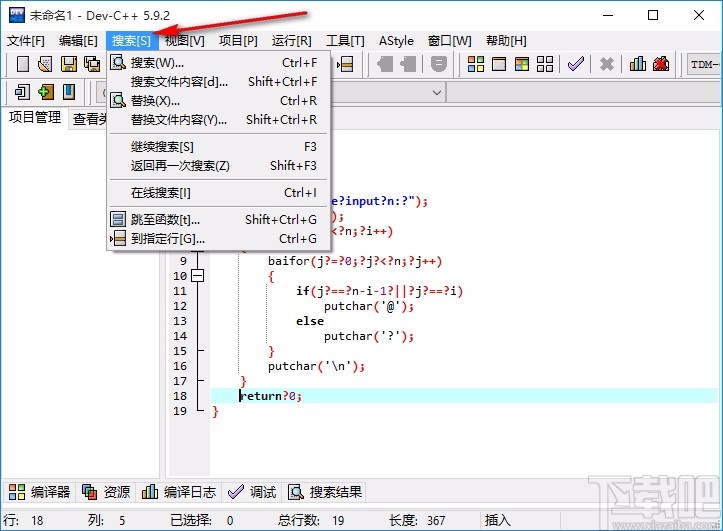Viewport: 723px width, 531px height.
Task: Click the else keyword on line 13
Action: click(310, 321)
